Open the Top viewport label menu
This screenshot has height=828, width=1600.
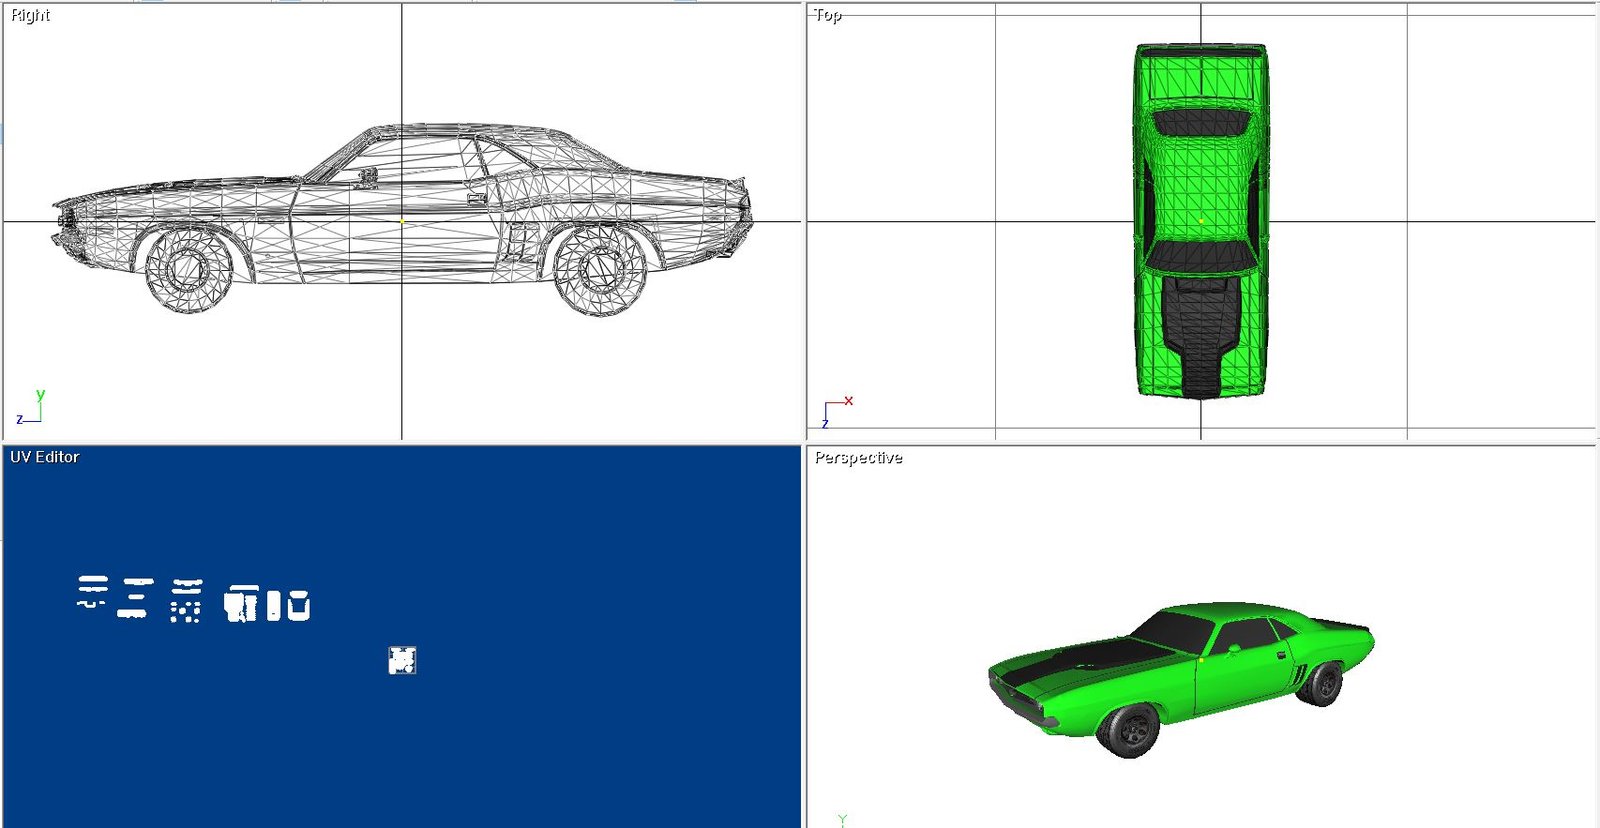(x=828, y=15)
